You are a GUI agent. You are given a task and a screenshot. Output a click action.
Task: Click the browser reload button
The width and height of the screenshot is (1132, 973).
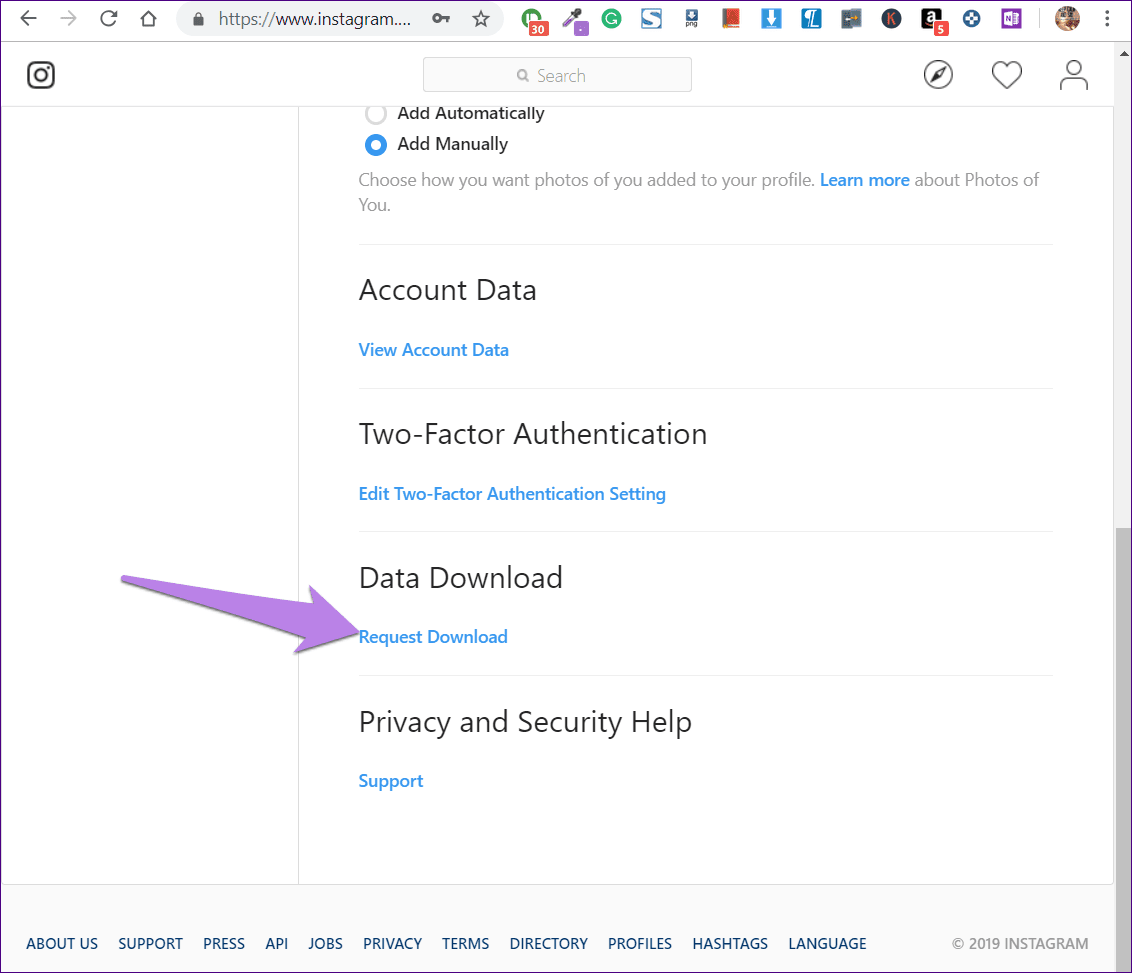coord(109,19)
